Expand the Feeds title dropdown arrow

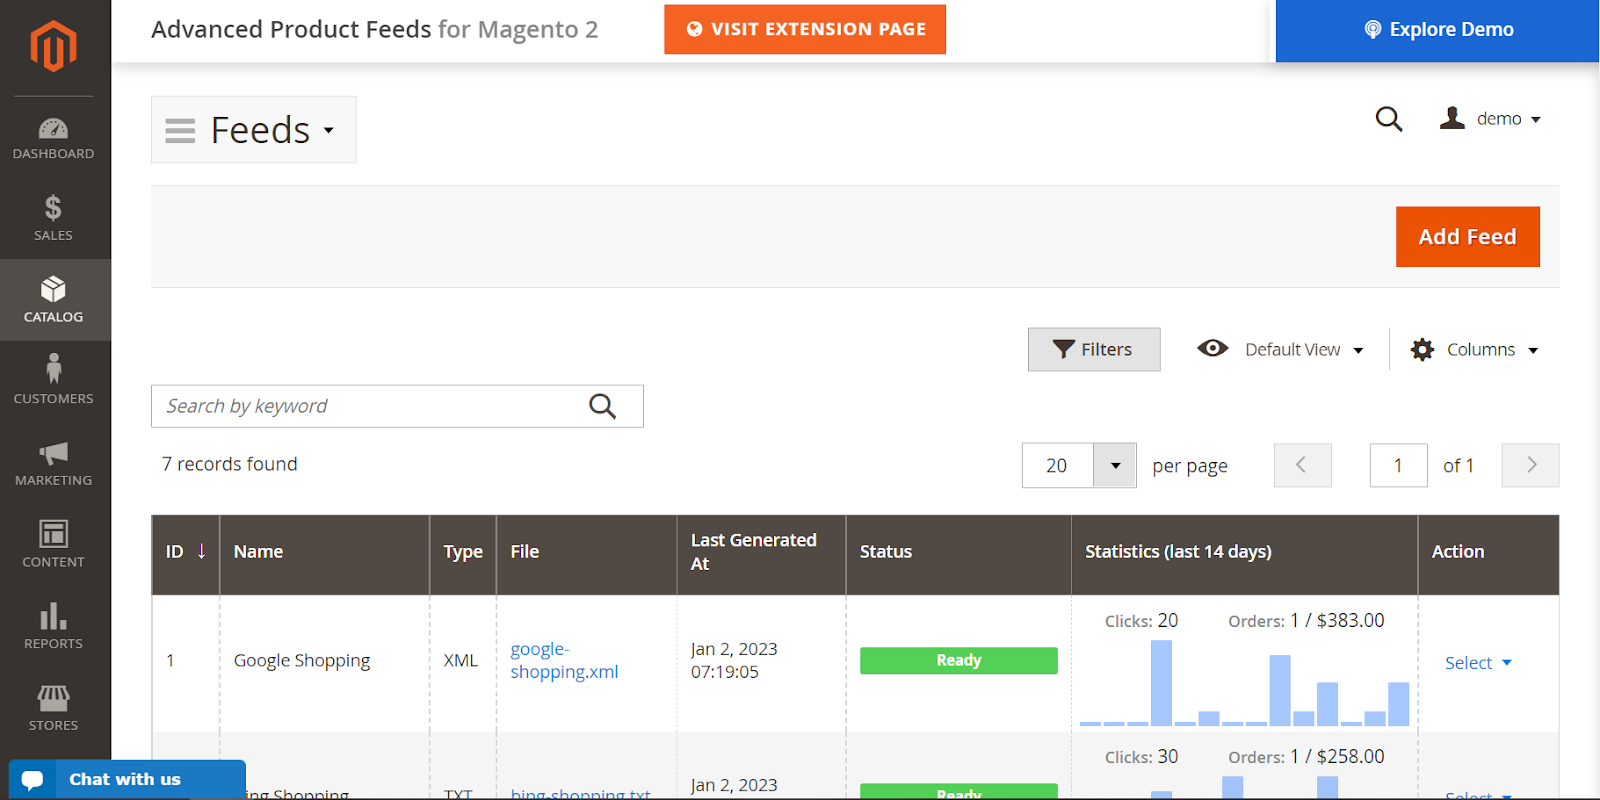click(328, 130)
